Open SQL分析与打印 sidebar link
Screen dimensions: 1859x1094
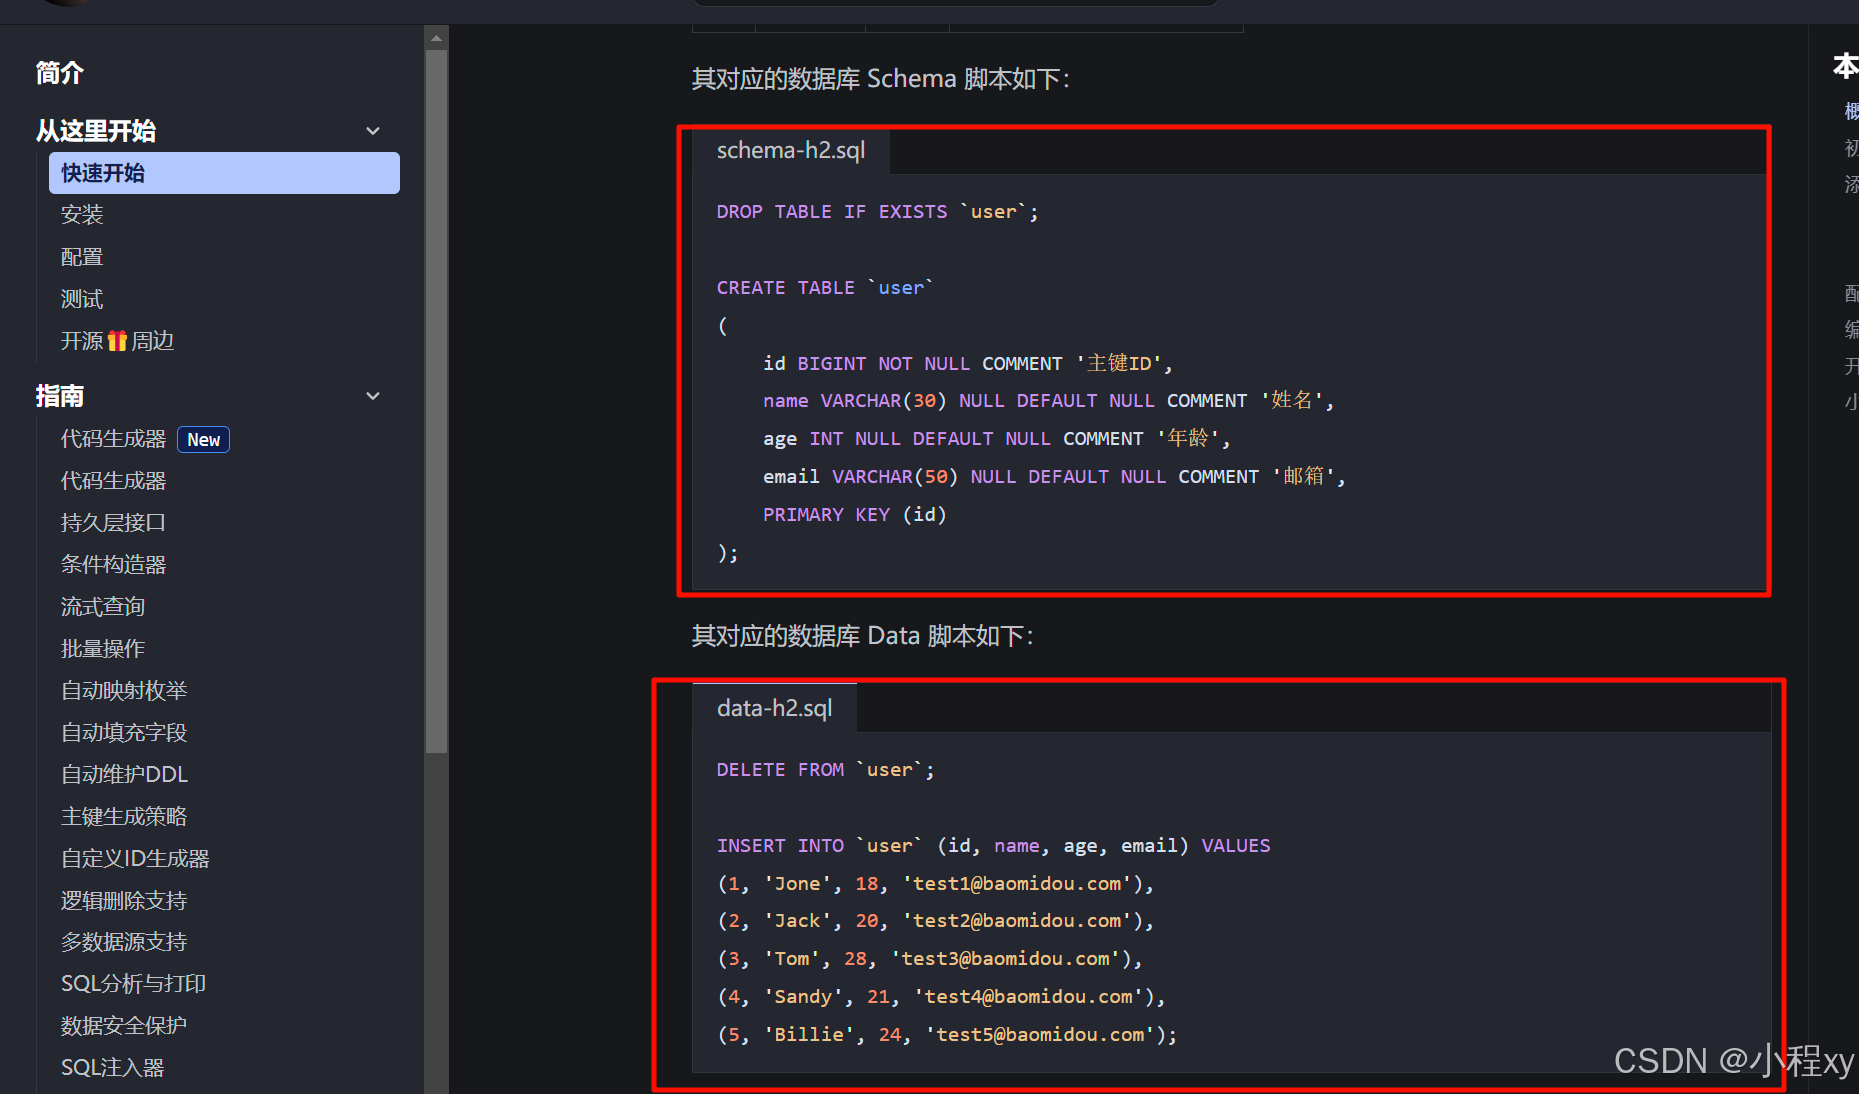pyautogui.click(x=133, y=984)
